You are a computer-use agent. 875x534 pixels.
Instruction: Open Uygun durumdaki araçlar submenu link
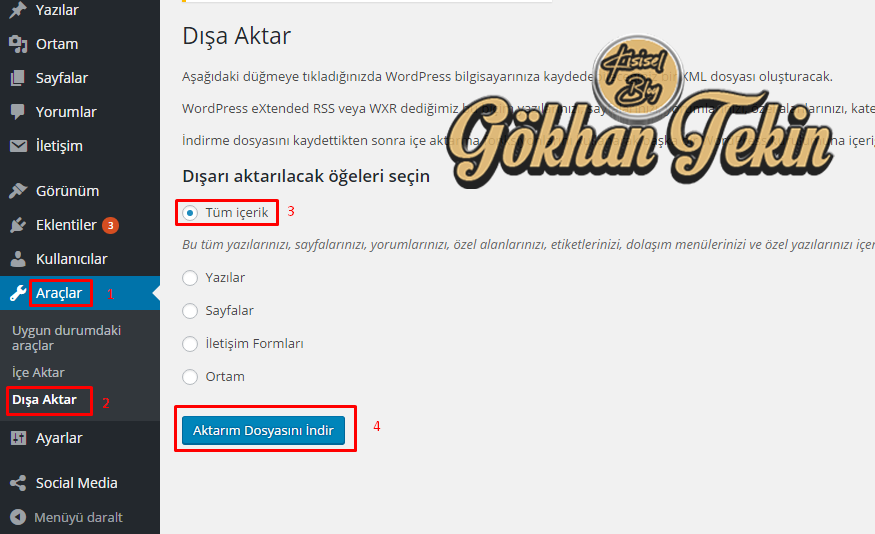click(66, 338)
